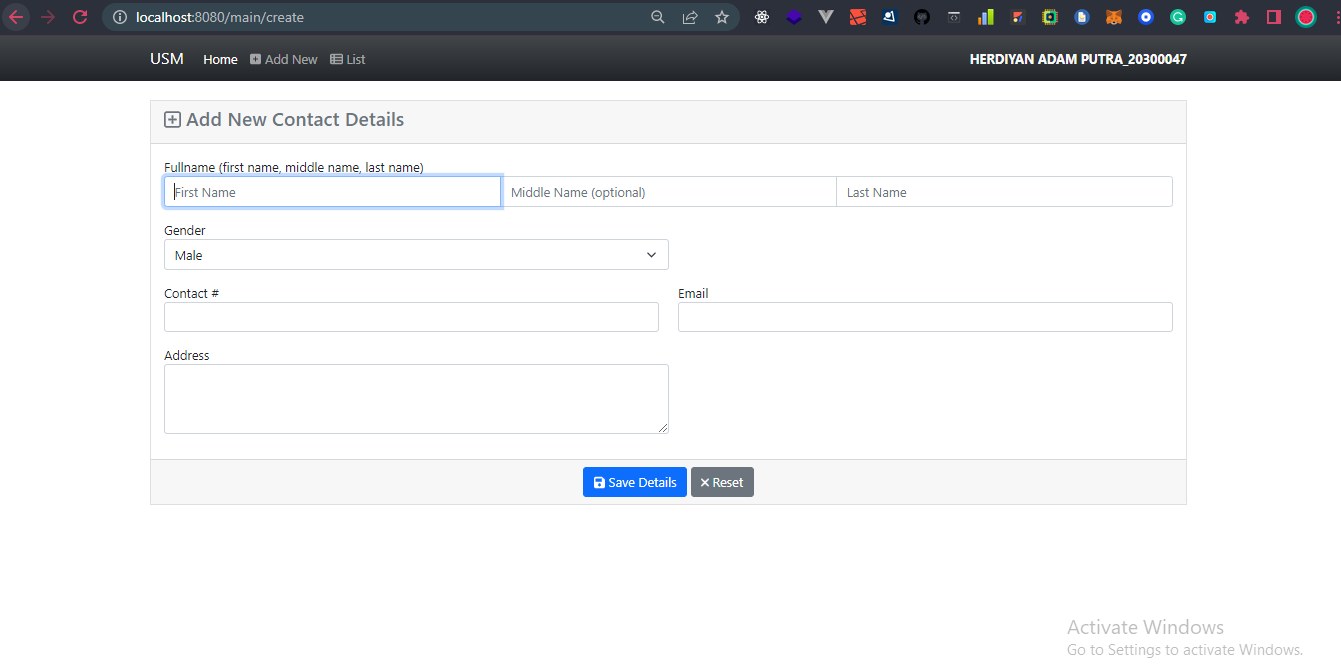The image size is (1341, 670).
Task: Click the browser forward arrow
Action: [x=48, y=17]
